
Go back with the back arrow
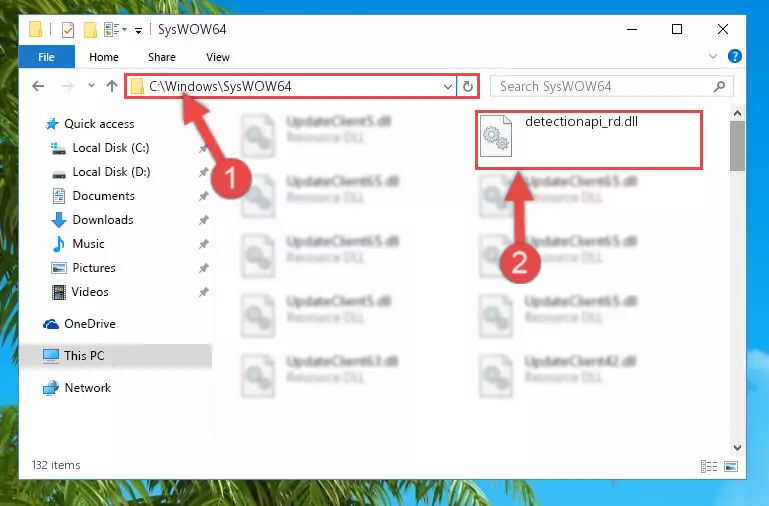tap(38, 86)
